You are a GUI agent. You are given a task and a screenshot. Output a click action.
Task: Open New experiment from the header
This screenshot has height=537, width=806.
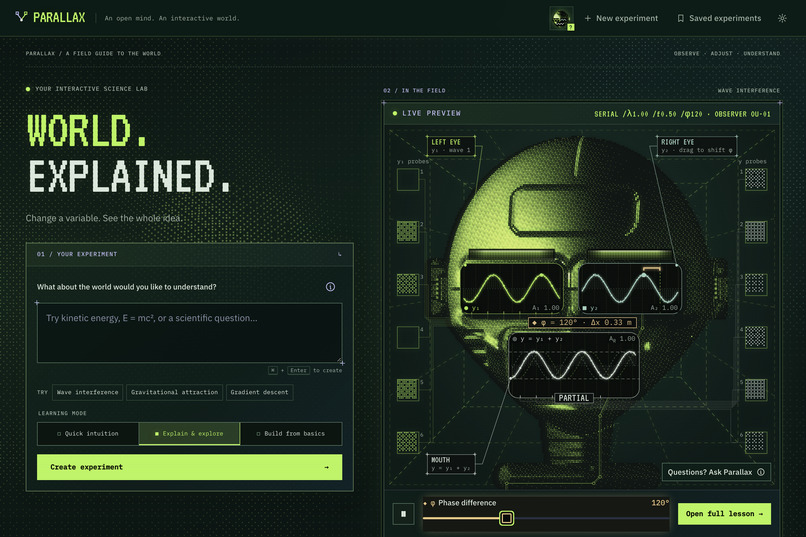[621, 18]
